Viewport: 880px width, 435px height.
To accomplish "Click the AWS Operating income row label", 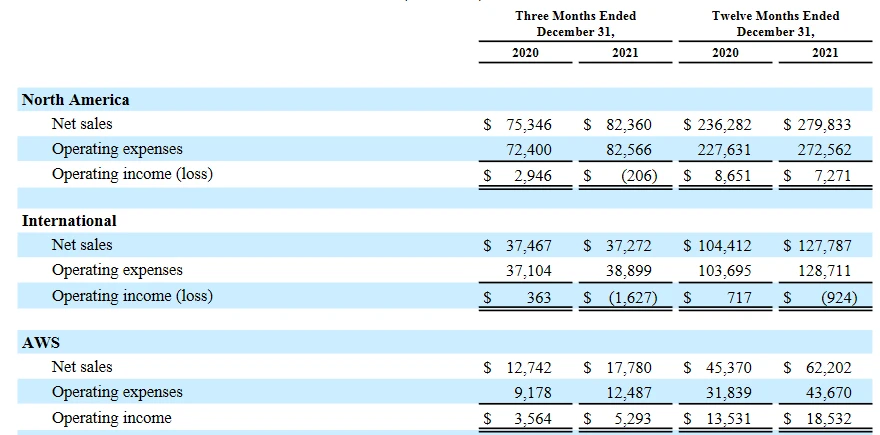I will [x=111, y=418].
